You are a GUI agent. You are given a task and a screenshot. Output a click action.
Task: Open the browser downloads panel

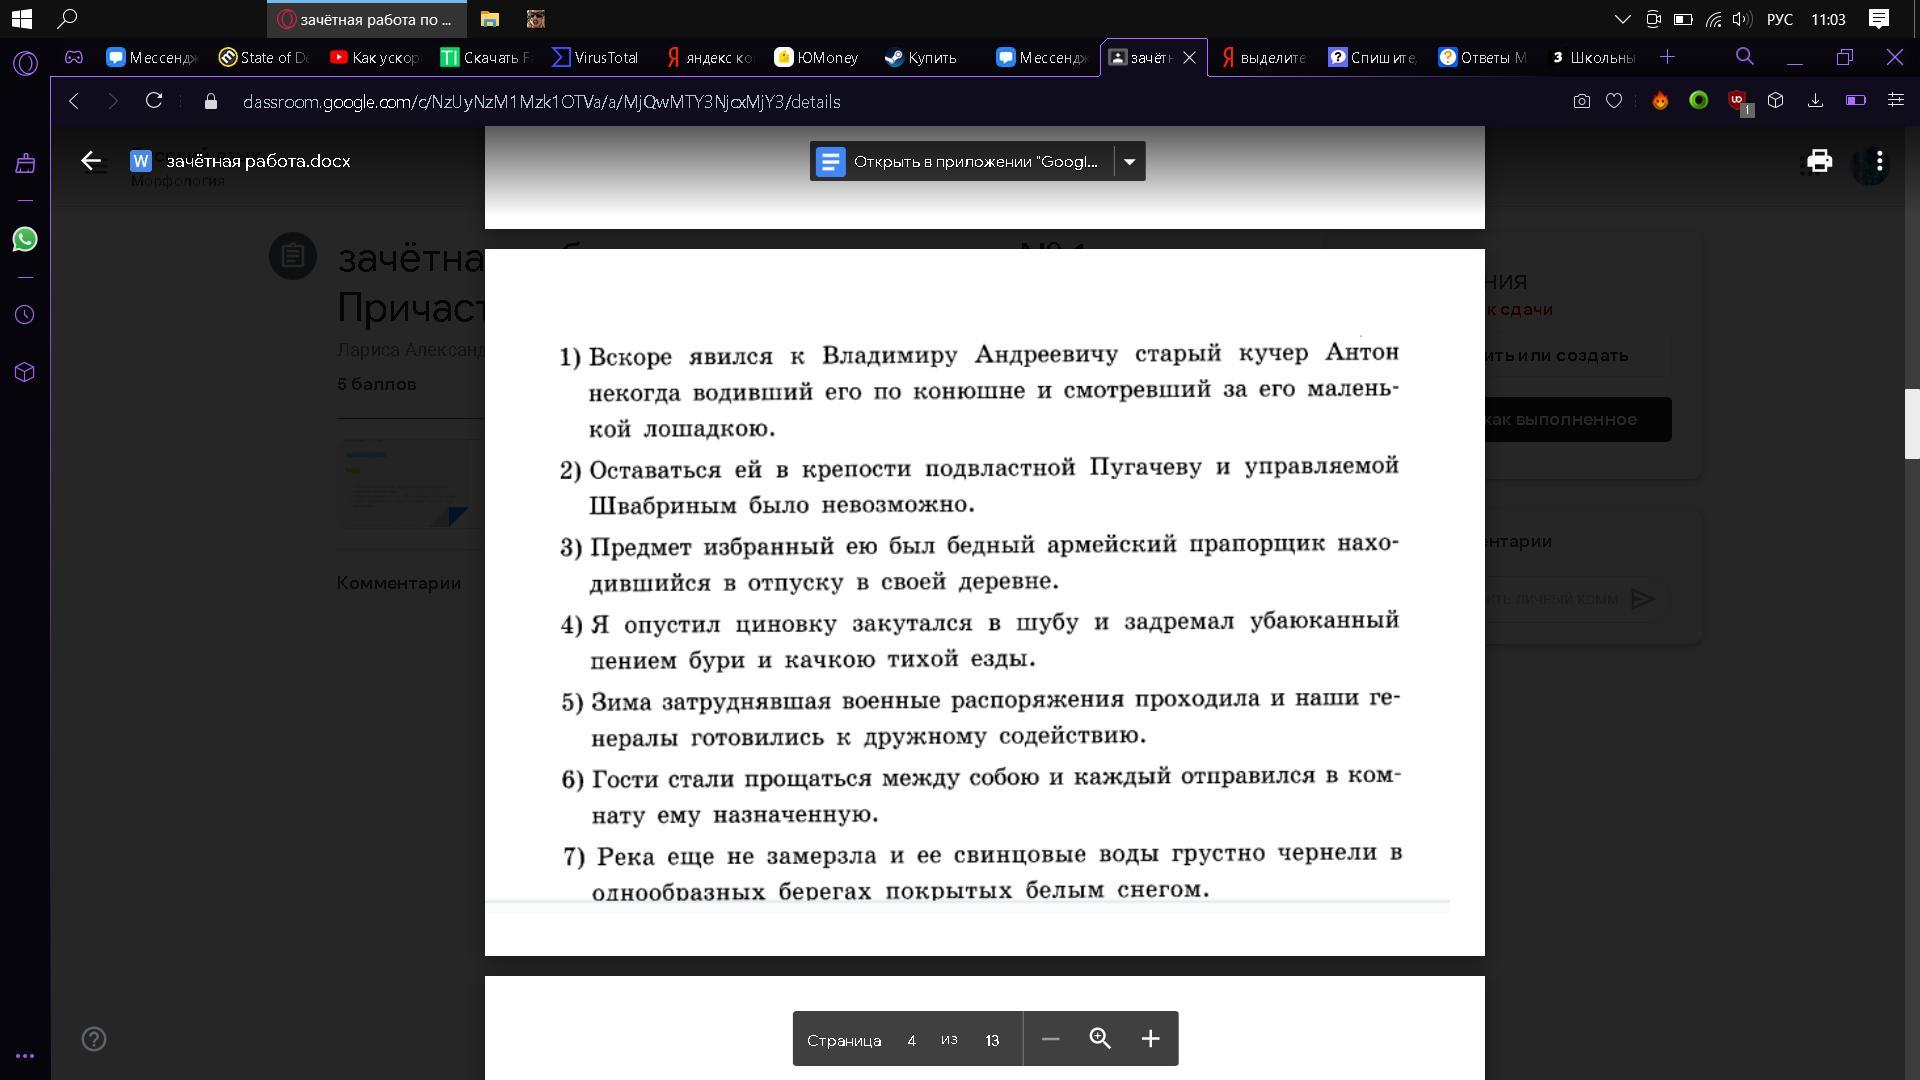[x=1815, y=101]
